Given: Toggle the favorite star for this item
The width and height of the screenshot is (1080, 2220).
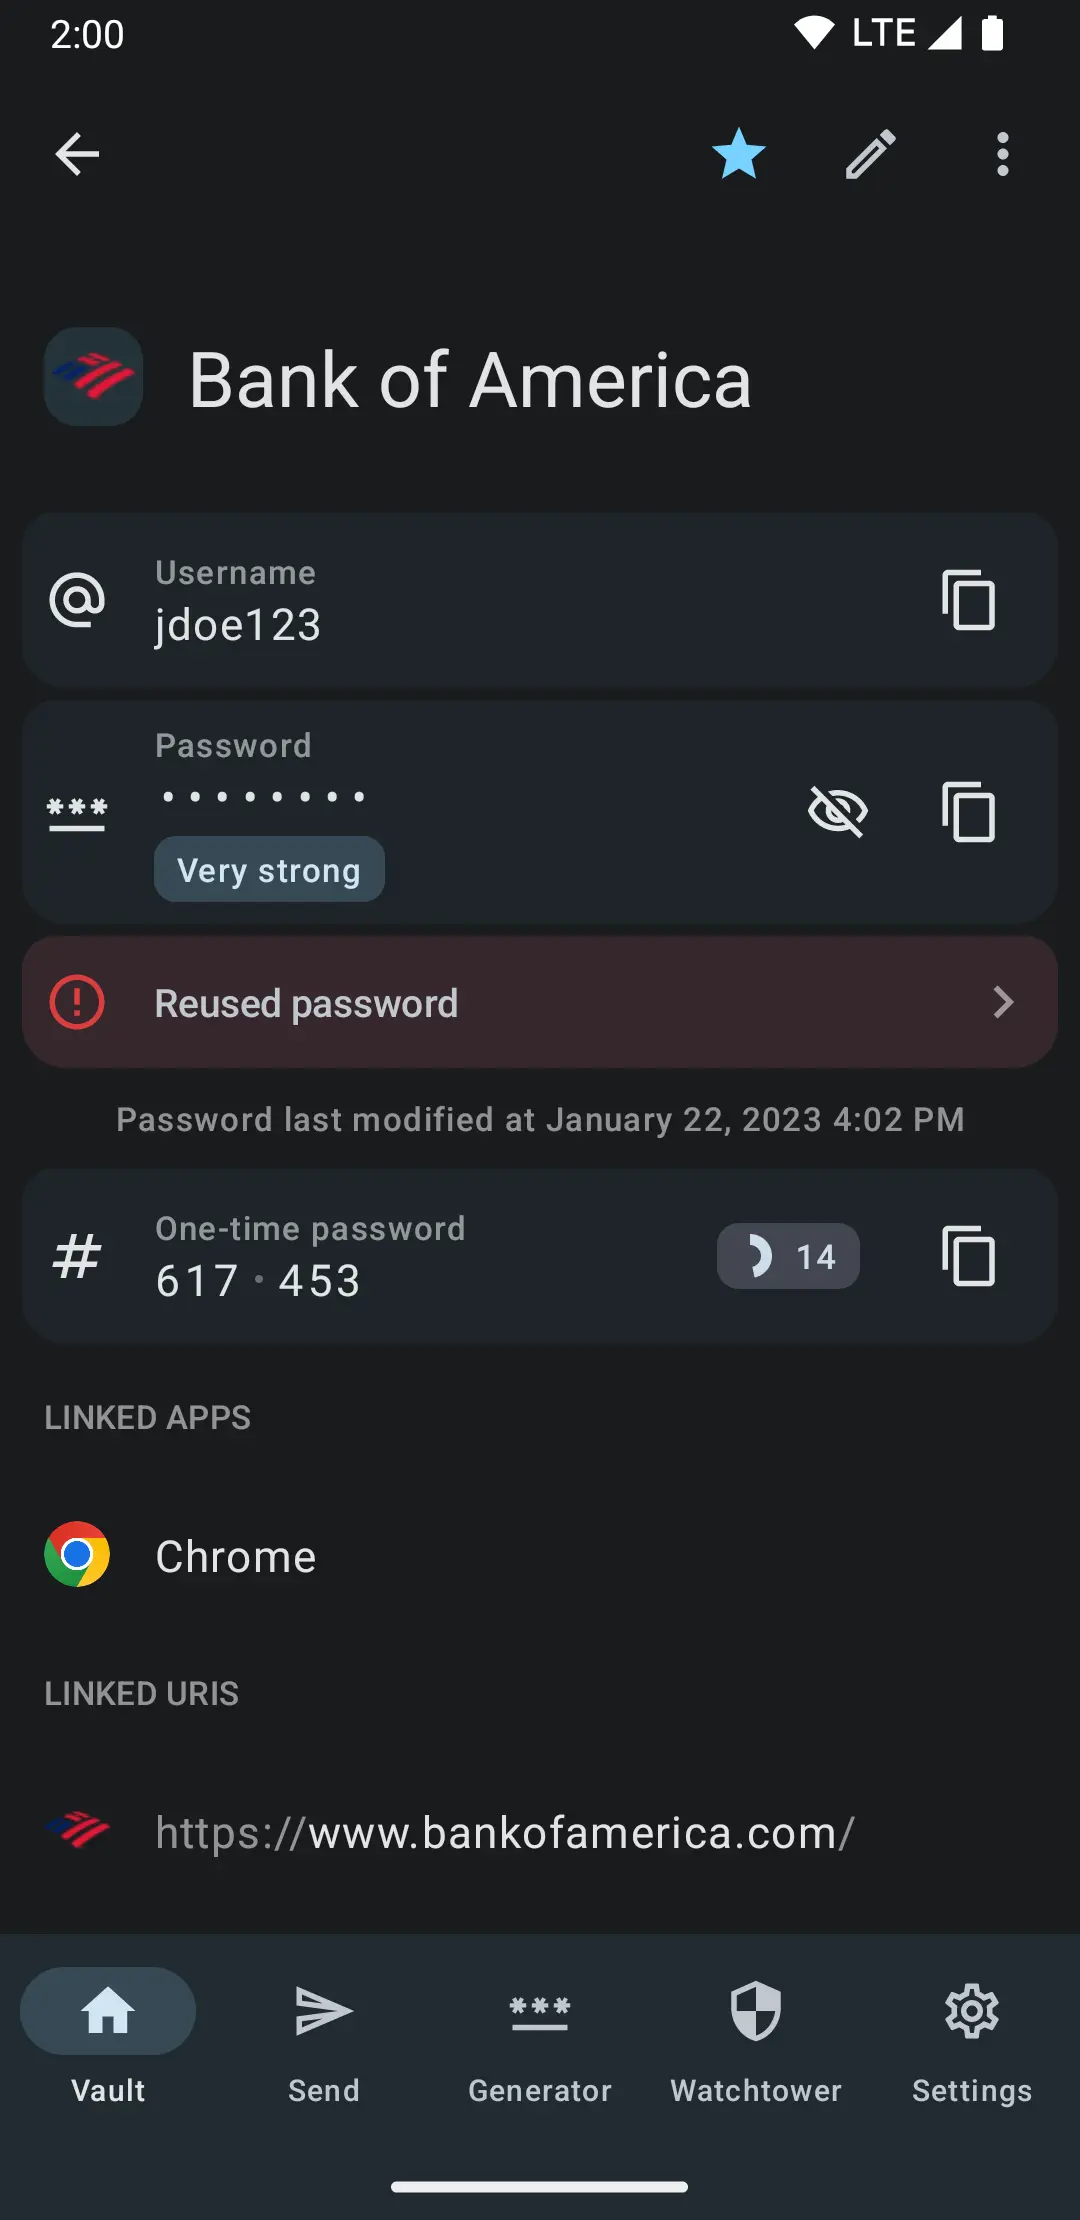Looking at the screenshot, I should [739, 155].
